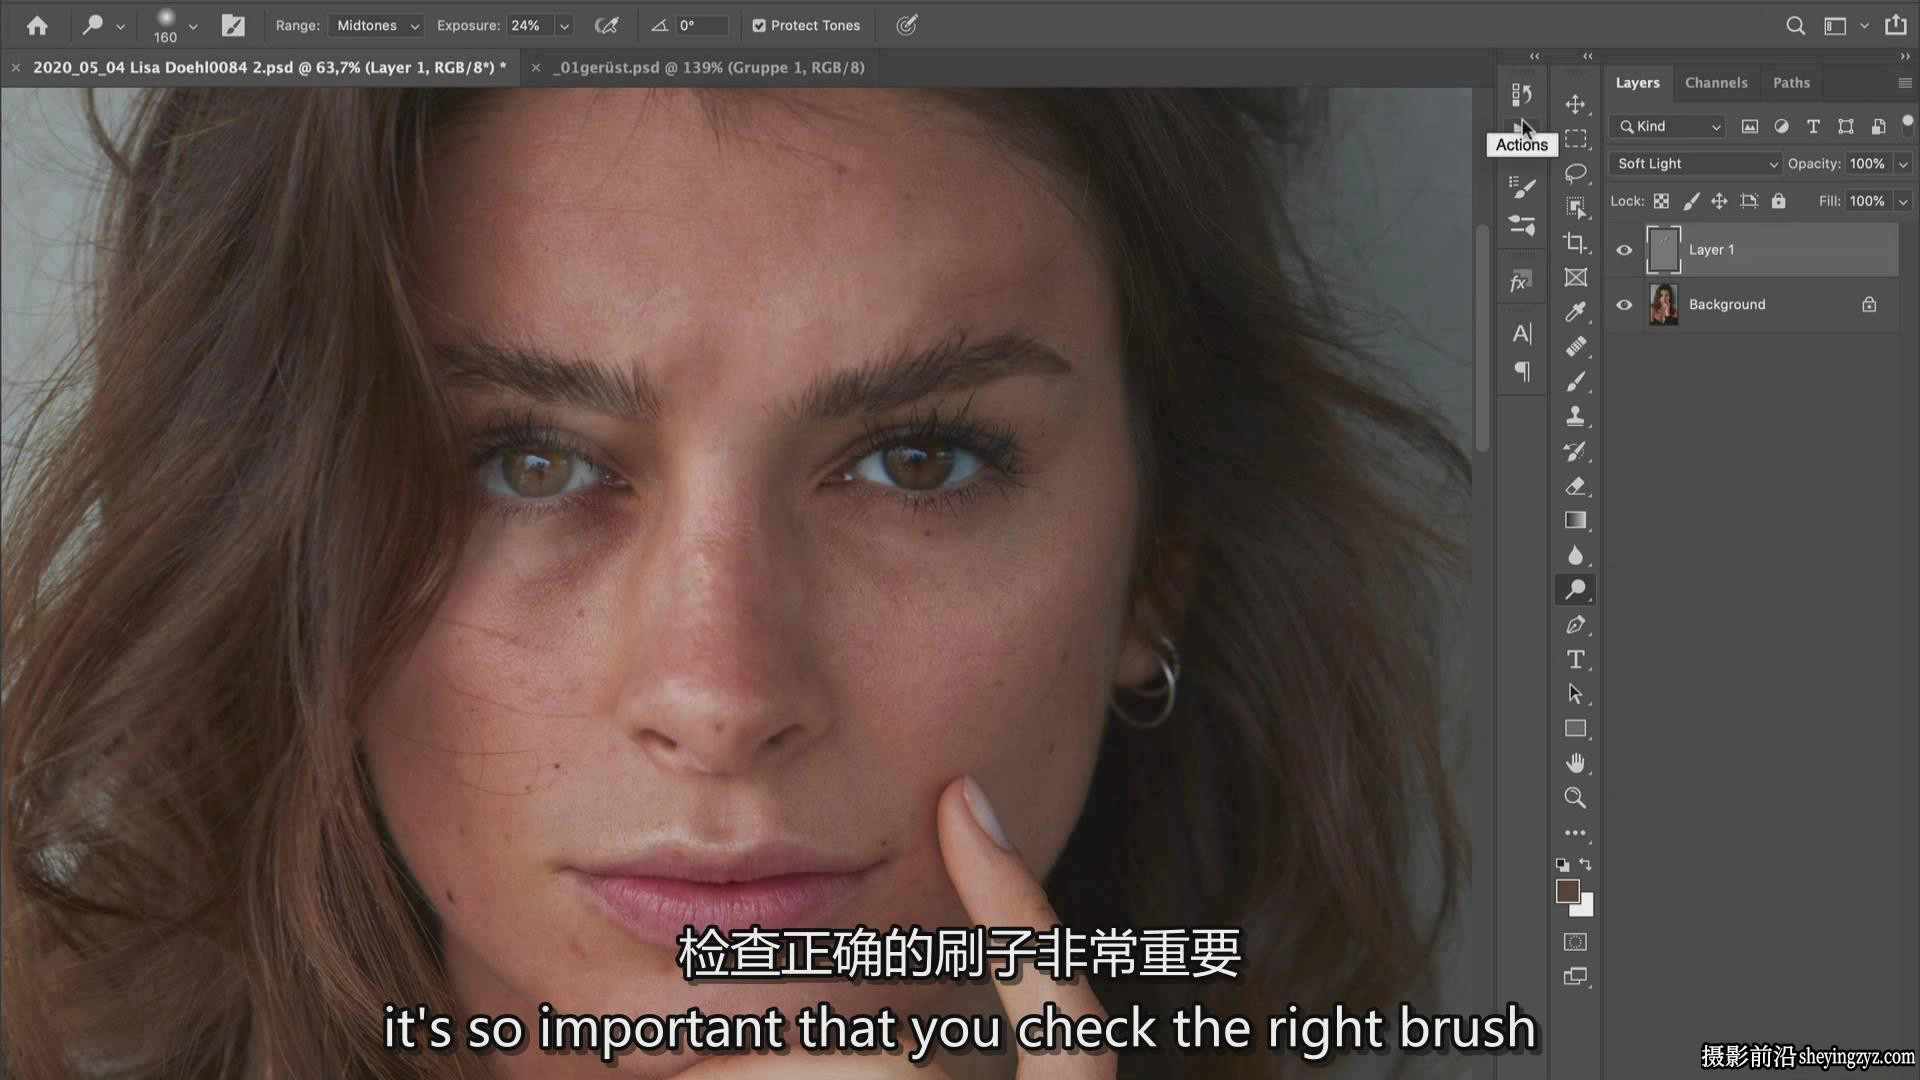Image resolution: width=1920 pixels, height=1080 pixels.
Task: Open the Range Midtones dropdown
Action: pos(377,26)
